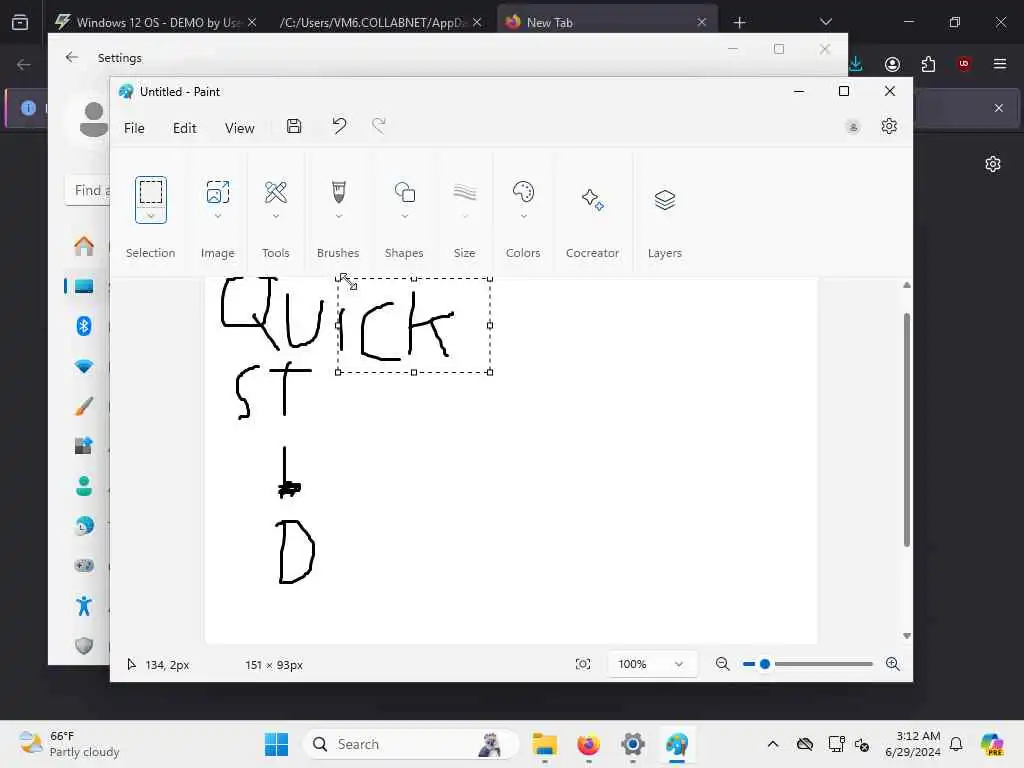Open Home in Settings sidebar
Viewport: 1024px width, 768px height.
[x=84, y=246]
